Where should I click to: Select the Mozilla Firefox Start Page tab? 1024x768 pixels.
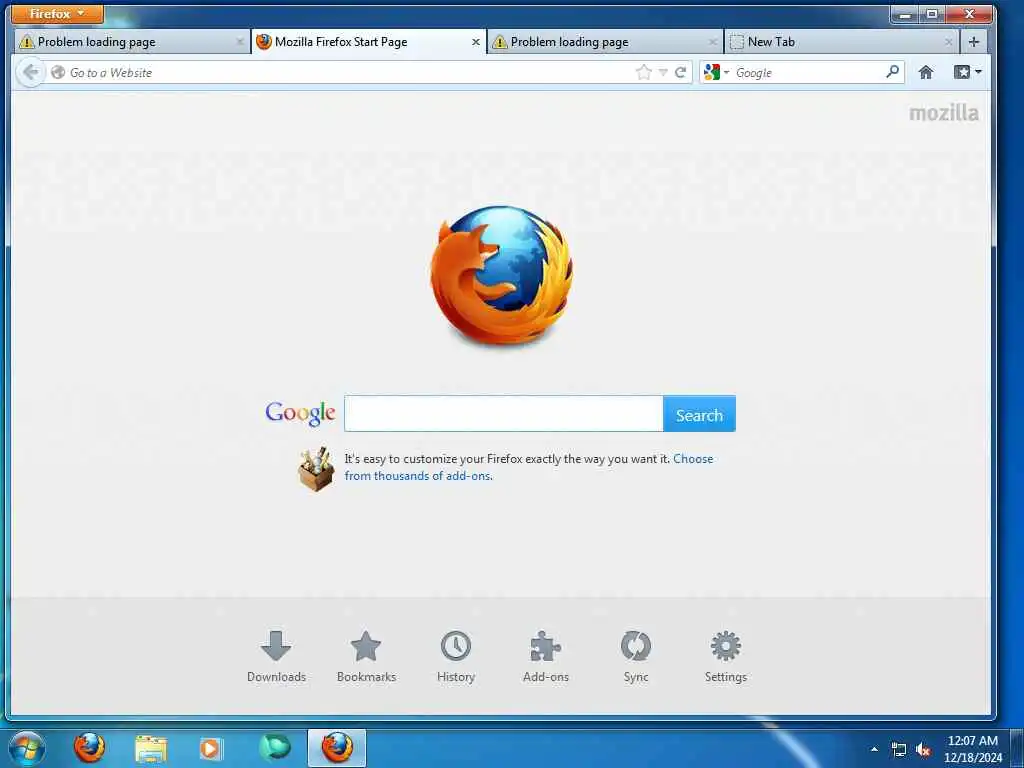coord(368,42)
